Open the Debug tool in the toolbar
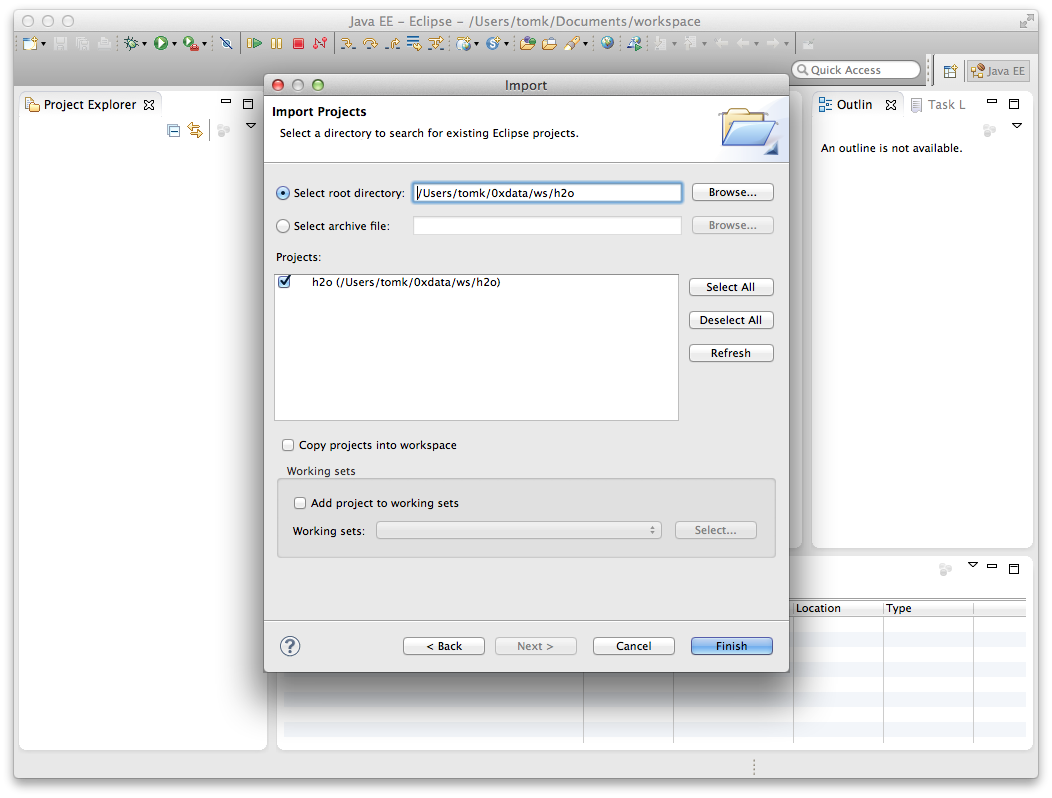Viewport: 1052px width, 798px height. [132, 43]
